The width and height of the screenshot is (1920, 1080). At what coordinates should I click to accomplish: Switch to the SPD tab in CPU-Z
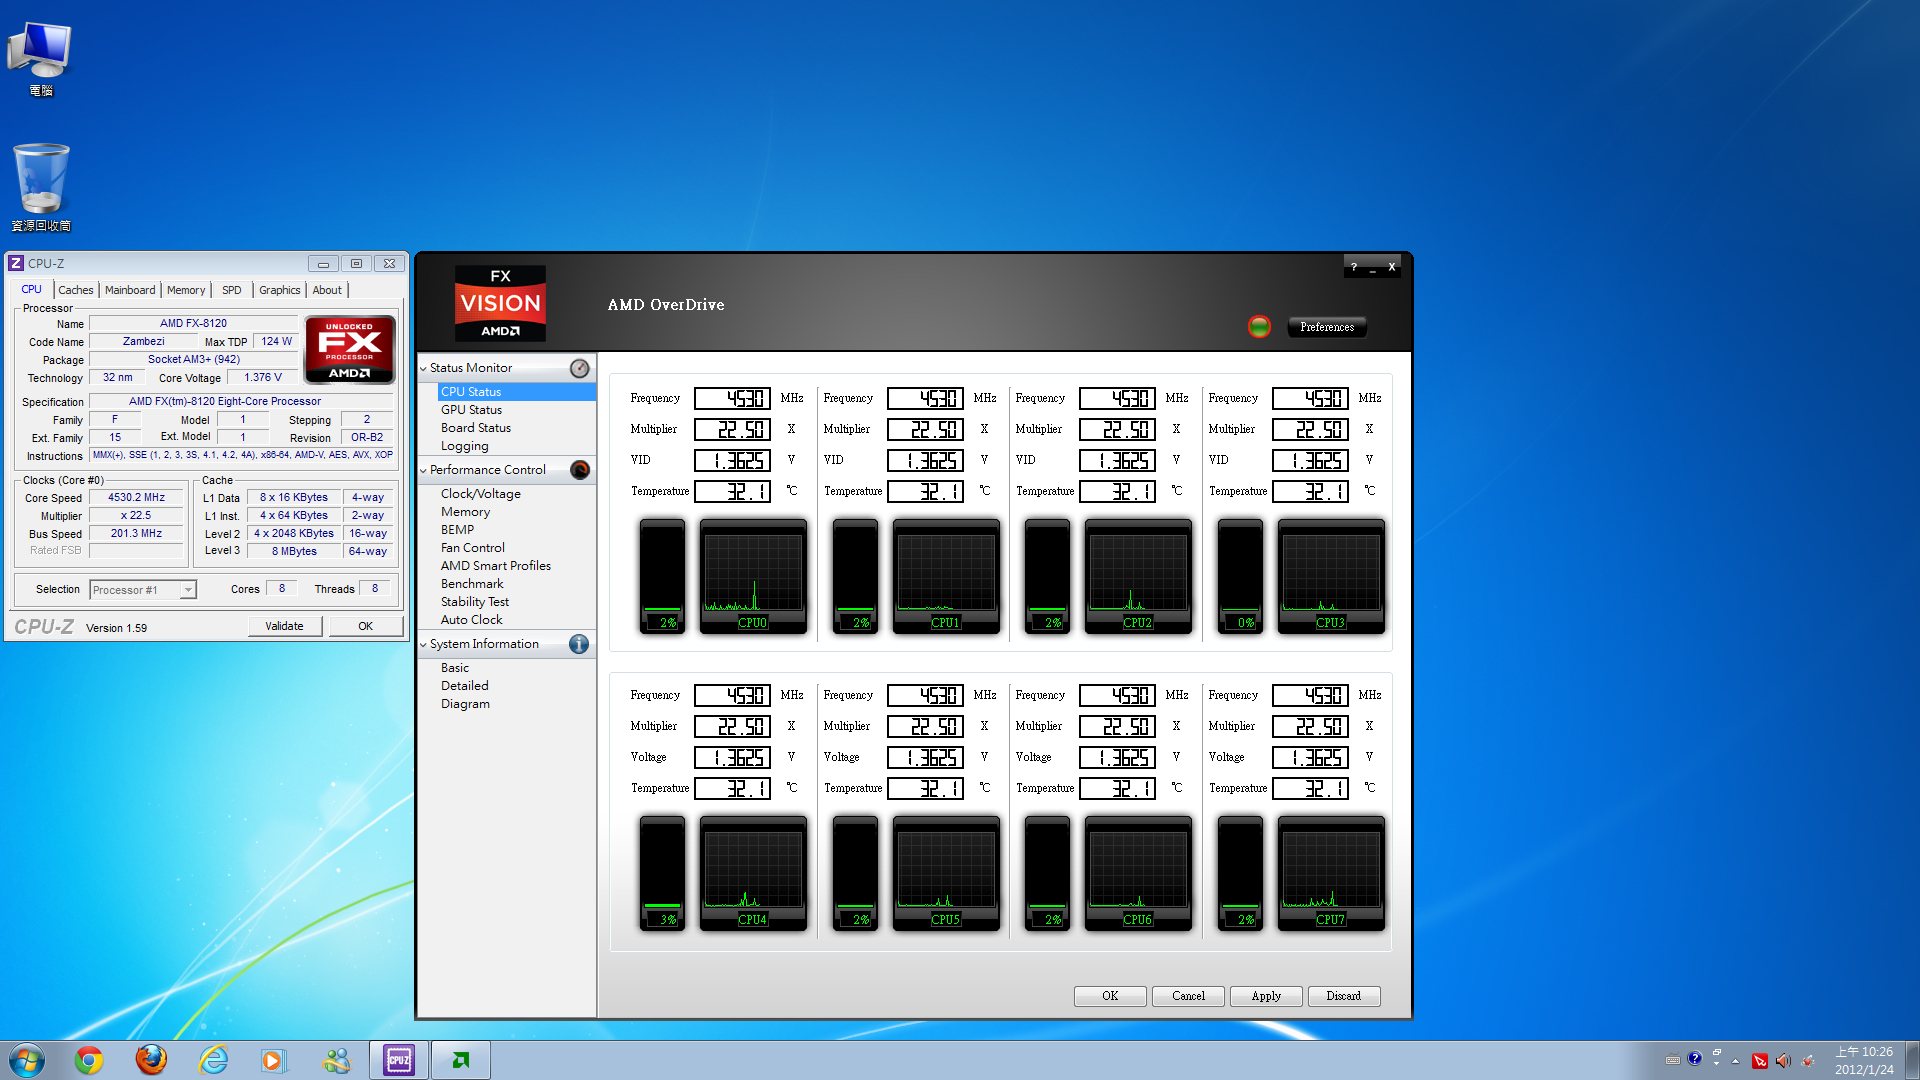[x=232, y=290]
